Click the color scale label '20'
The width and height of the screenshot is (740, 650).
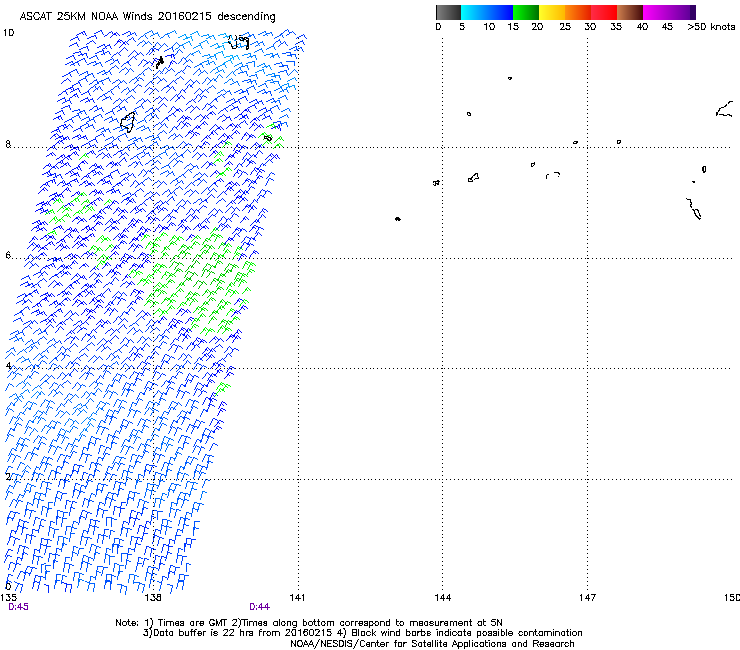pyautogui.click(x=537, y=27)
